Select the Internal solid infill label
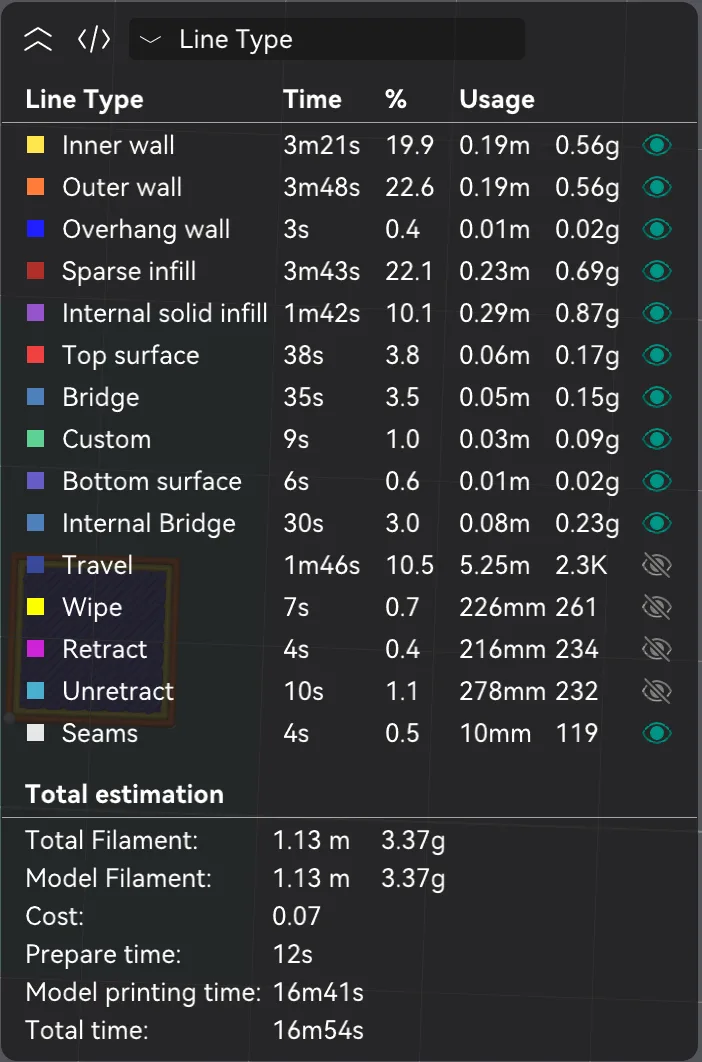 (165, 313)
